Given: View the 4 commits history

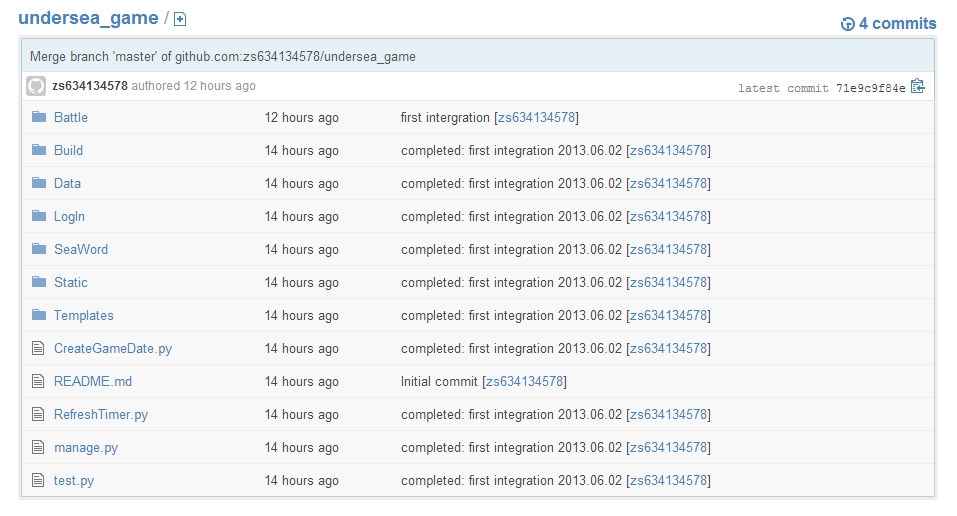Looking at the screenshot, I should pyautogui.click(x=897, y=24).
